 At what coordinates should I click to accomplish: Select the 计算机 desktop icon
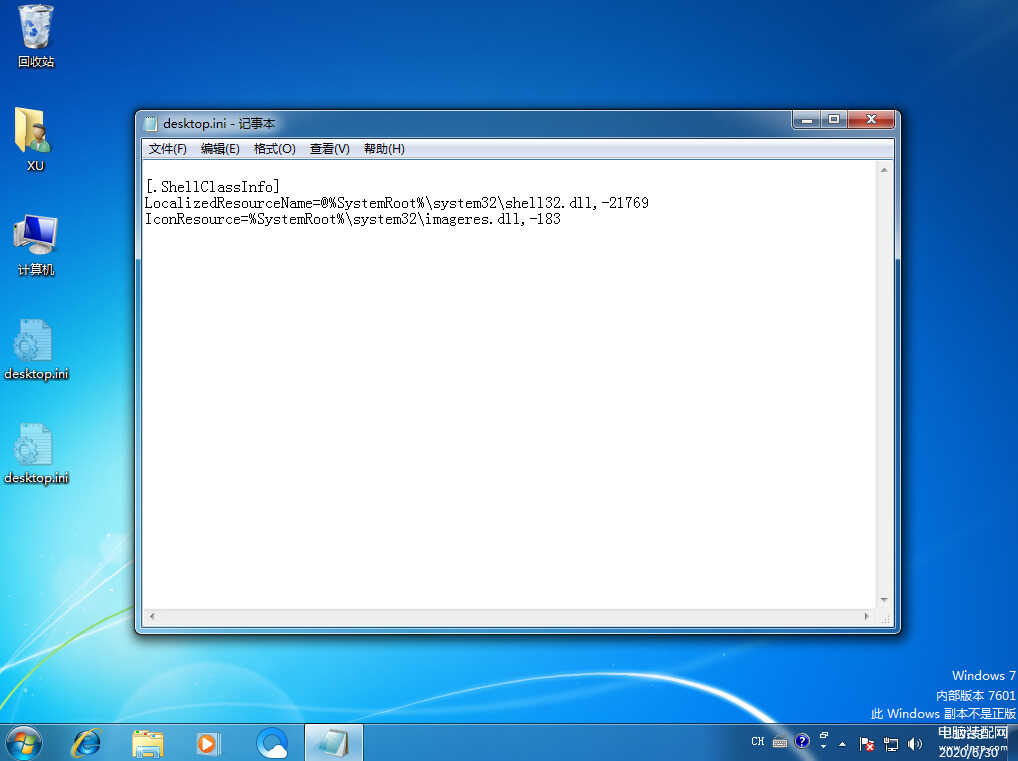pos(36,245)
